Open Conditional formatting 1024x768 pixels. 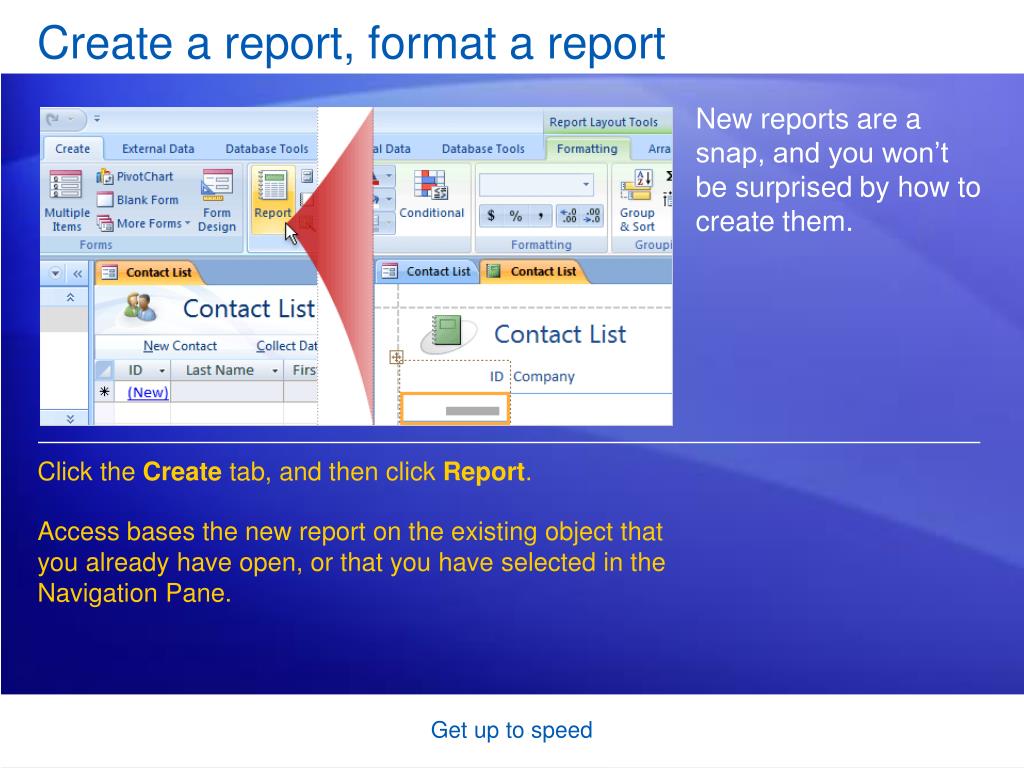coord(431,195)
